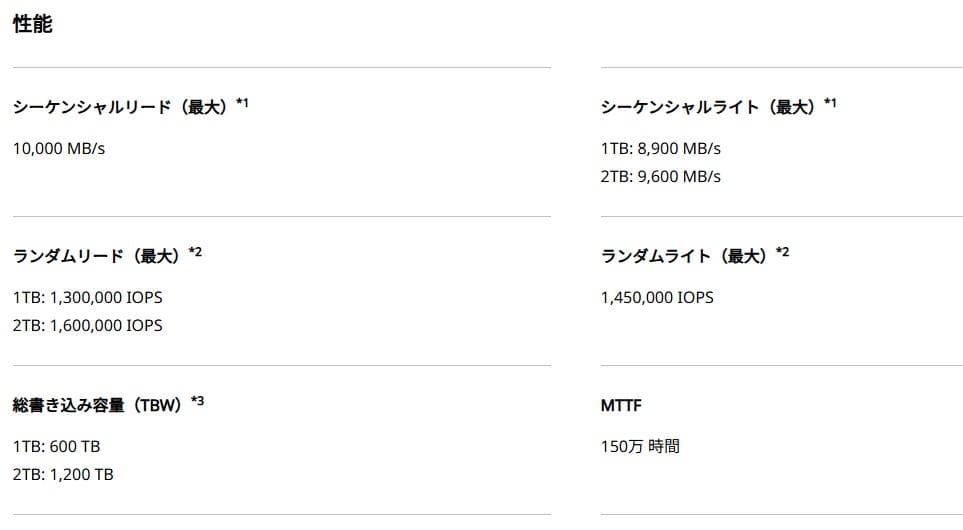This screenshot has width=963, height=530.
Task: Click the シーケンシャルライト（最大） label
Action: coord(710,107)
